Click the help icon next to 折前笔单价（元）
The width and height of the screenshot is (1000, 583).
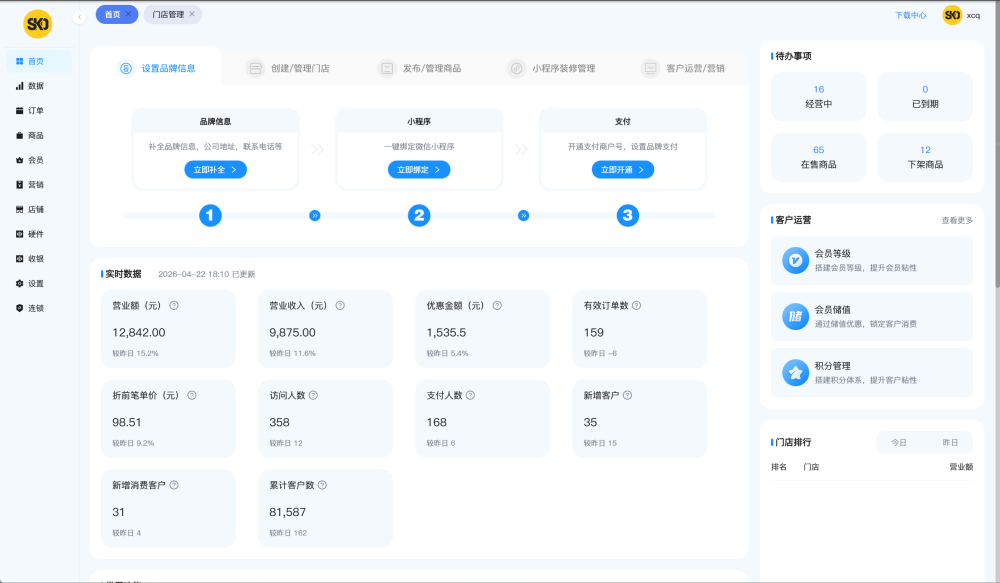pyautogui.click(x=191, y=395)
